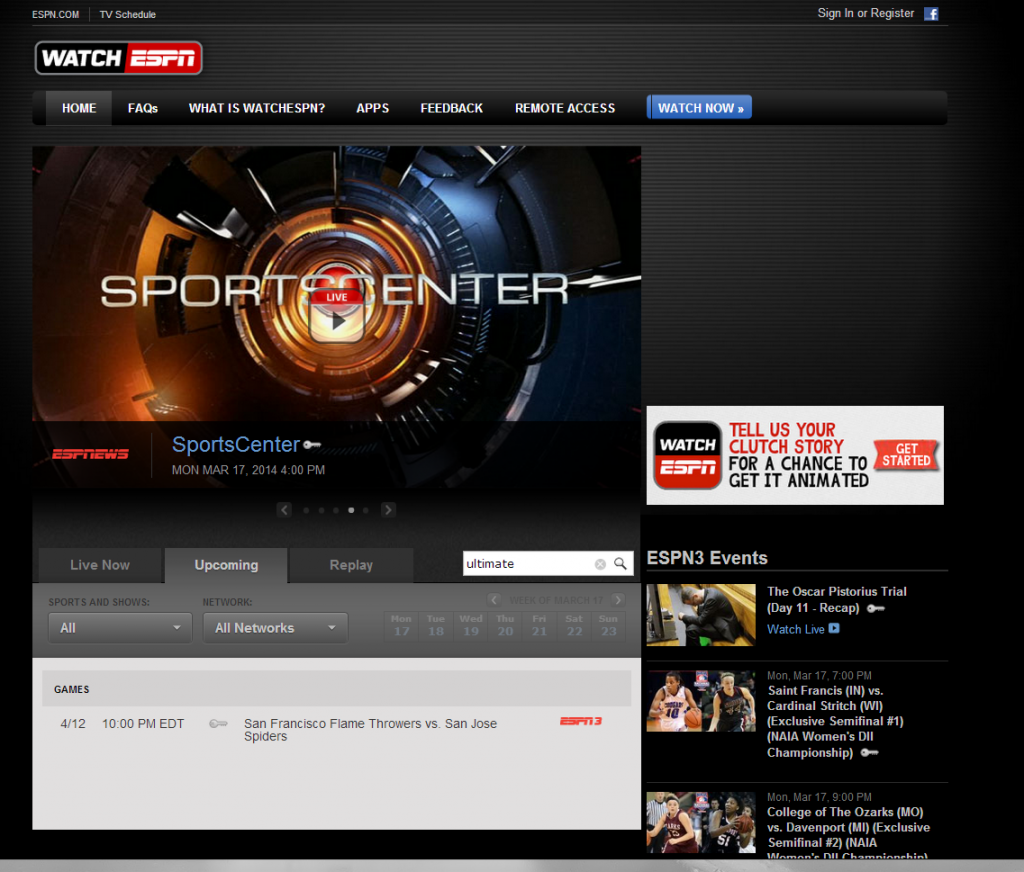Click key icon after NAIA Semifinal #1
The width and height of the screenshot is (1024, 872).
pyautogui.click(x=869, y=752)
